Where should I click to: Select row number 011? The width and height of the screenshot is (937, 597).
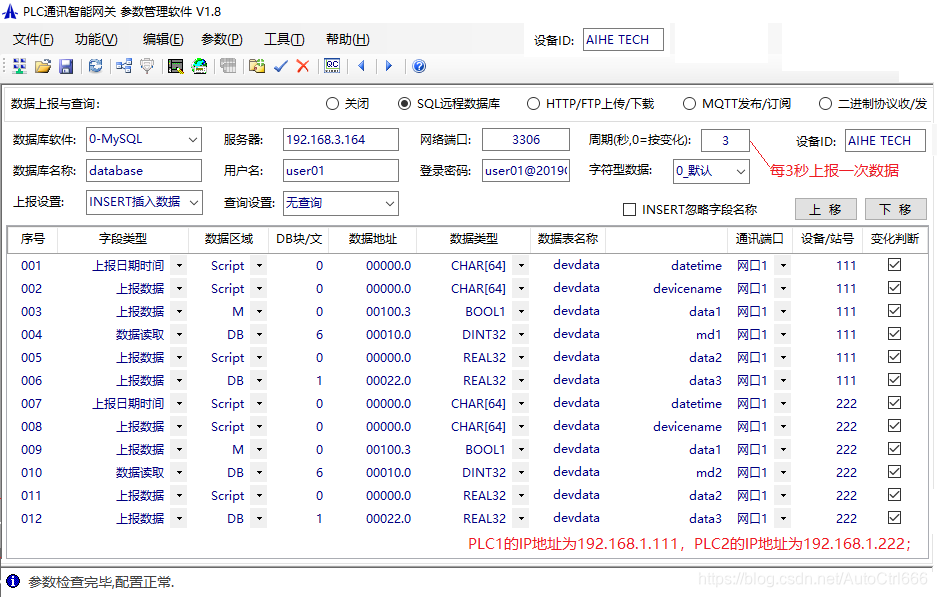click(31, 495)
